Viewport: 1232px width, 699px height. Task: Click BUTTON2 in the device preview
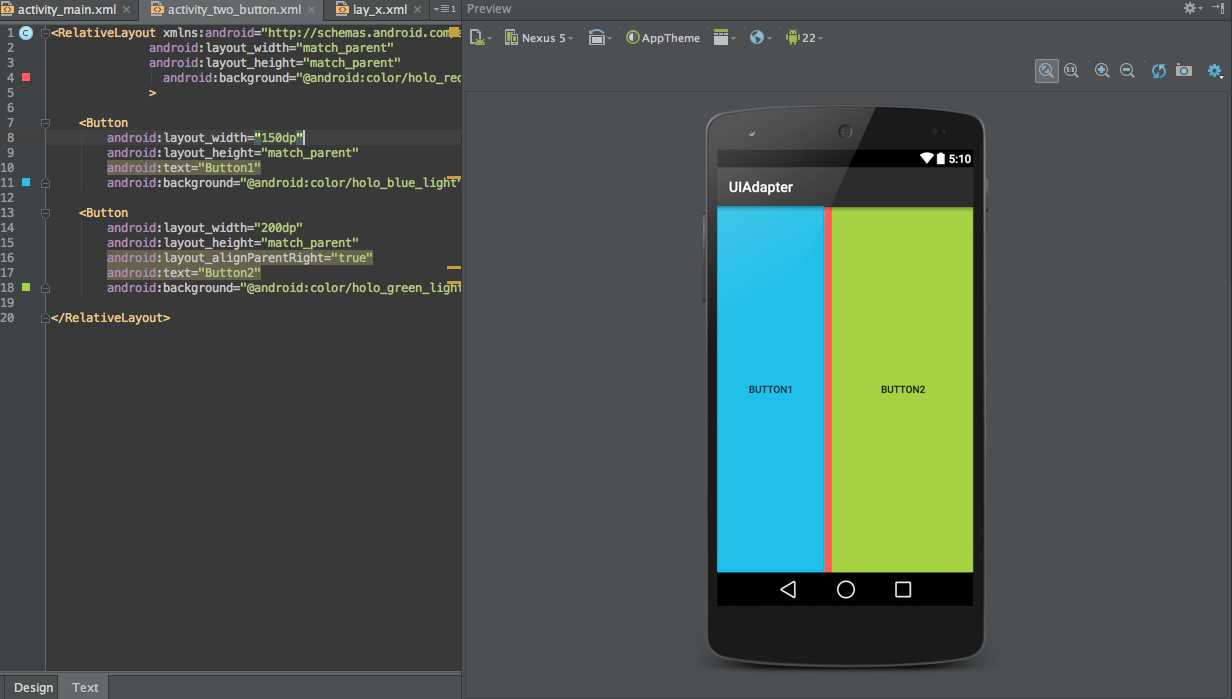point(903,390)
